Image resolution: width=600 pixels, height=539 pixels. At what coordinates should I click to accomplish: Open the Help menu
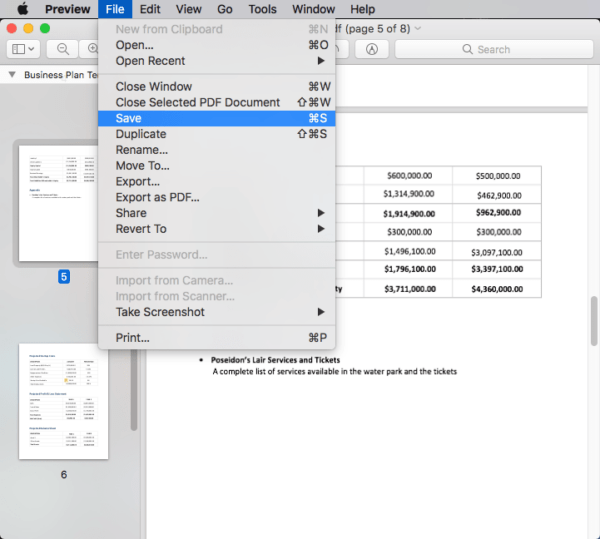tap(362, 9)
